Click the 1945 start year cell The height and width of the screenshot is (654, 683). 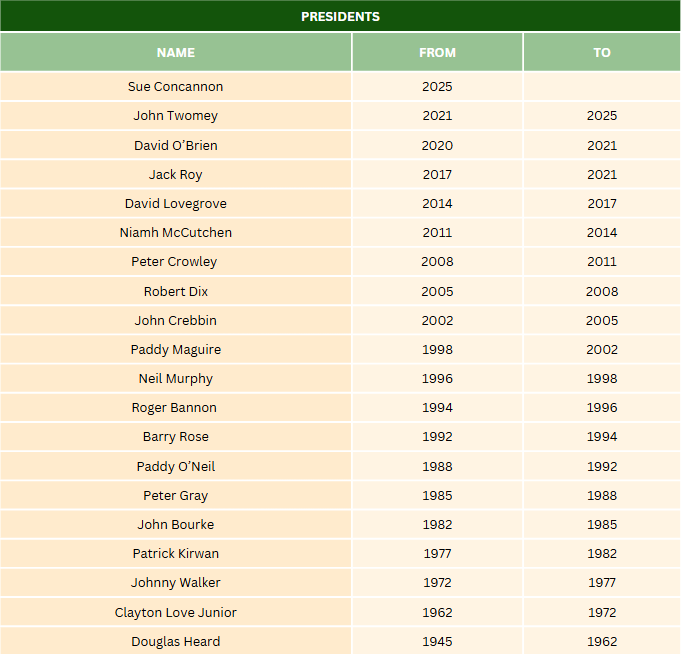click(x=437, y=641)
